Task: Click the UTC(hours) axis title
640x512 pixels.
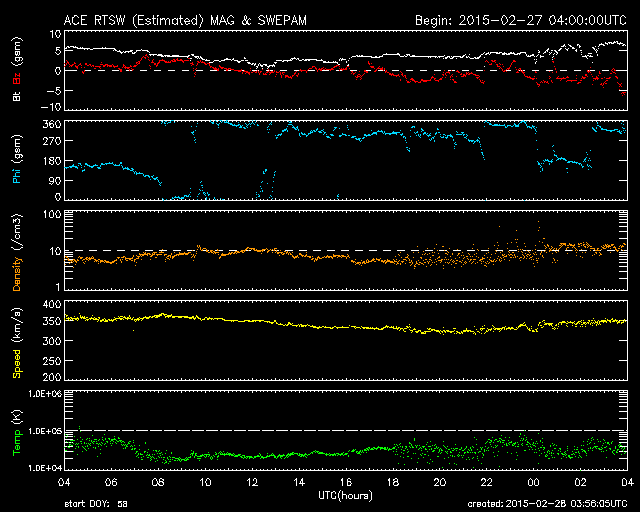Action: (345, 496)
